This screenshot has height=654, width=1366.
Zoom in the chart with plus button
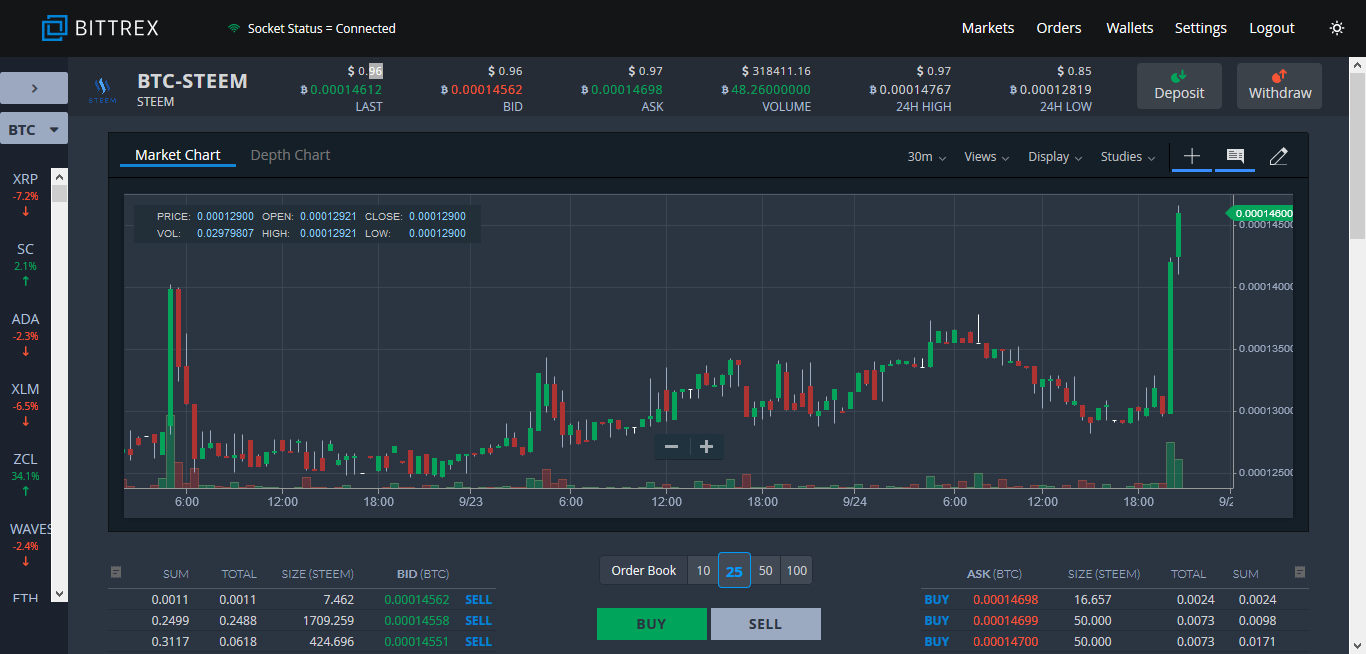click(x=706, y=447)
